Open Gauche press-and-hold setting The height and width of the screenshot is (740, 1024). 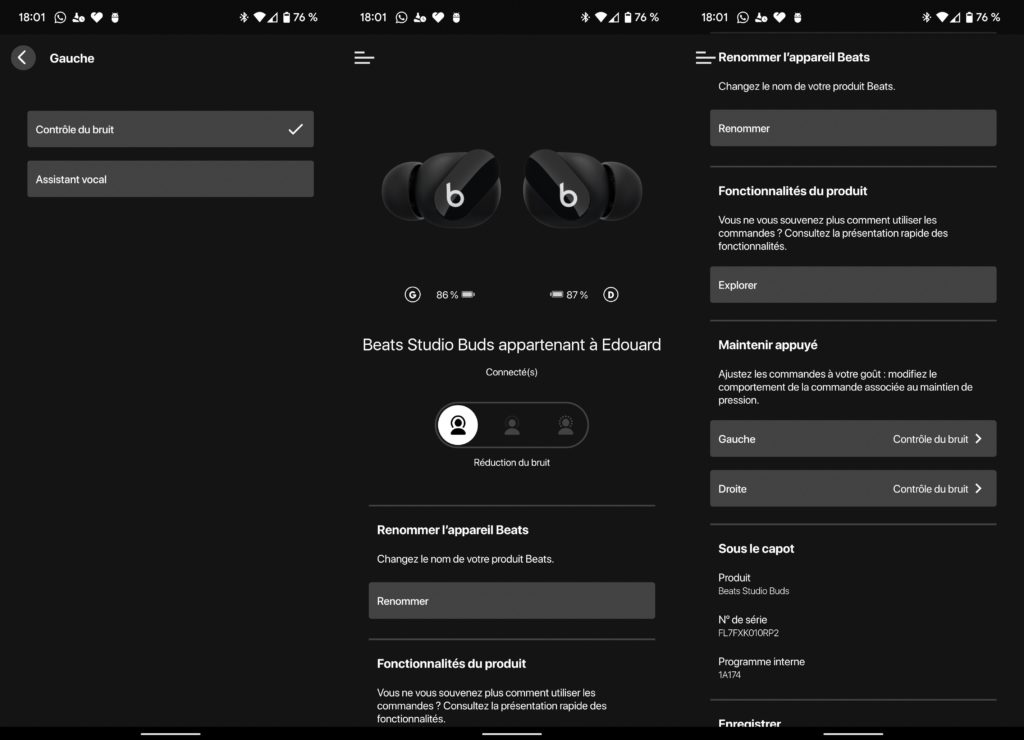(x=853, y=439)
